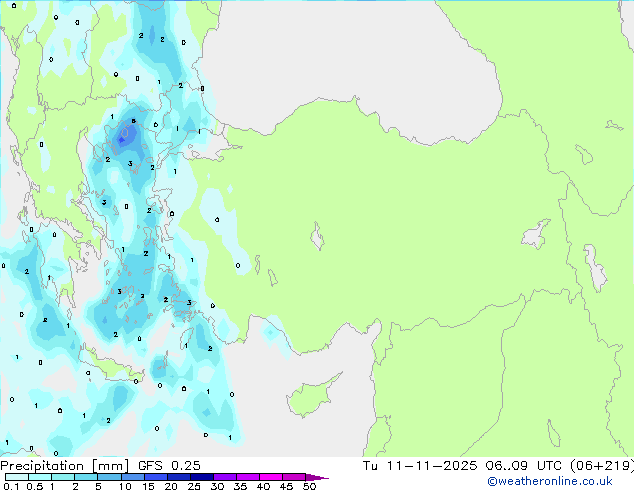Image resolution: width=634 pixels, height=490 pixels.
Task: Click the "30" legend value label
Action: tap(217, 486)
